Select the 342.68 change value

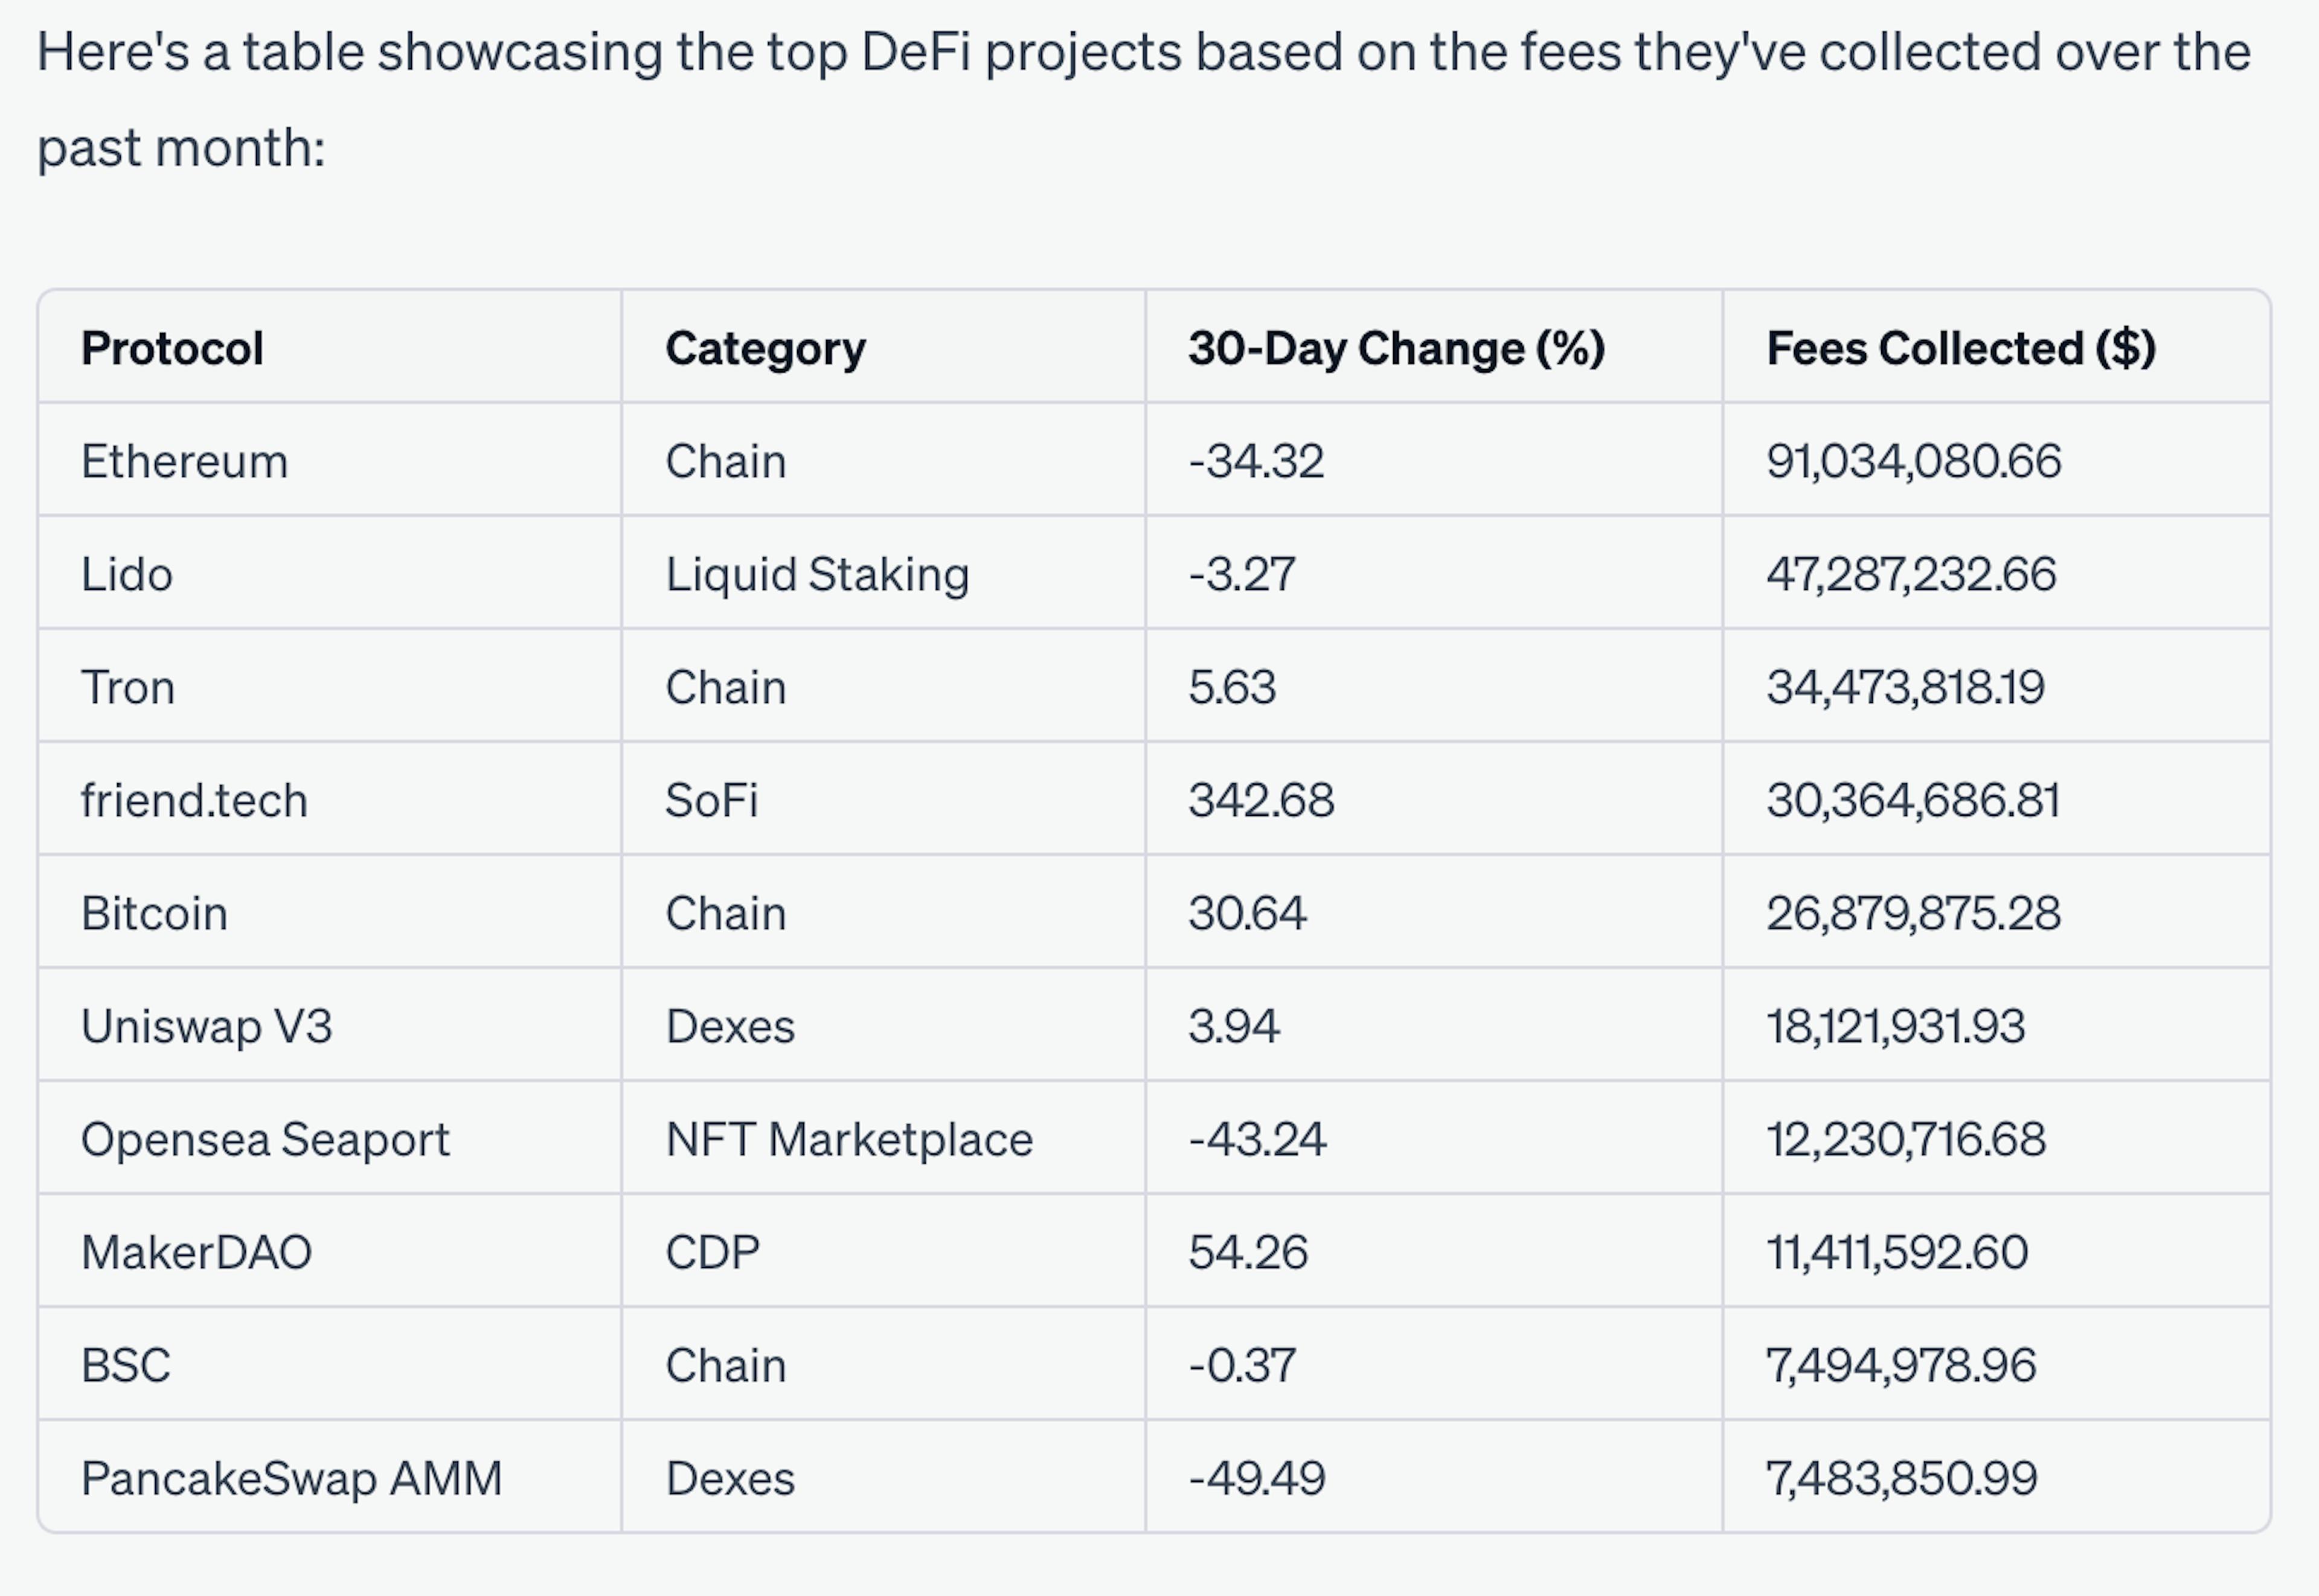coord(1261,800)
